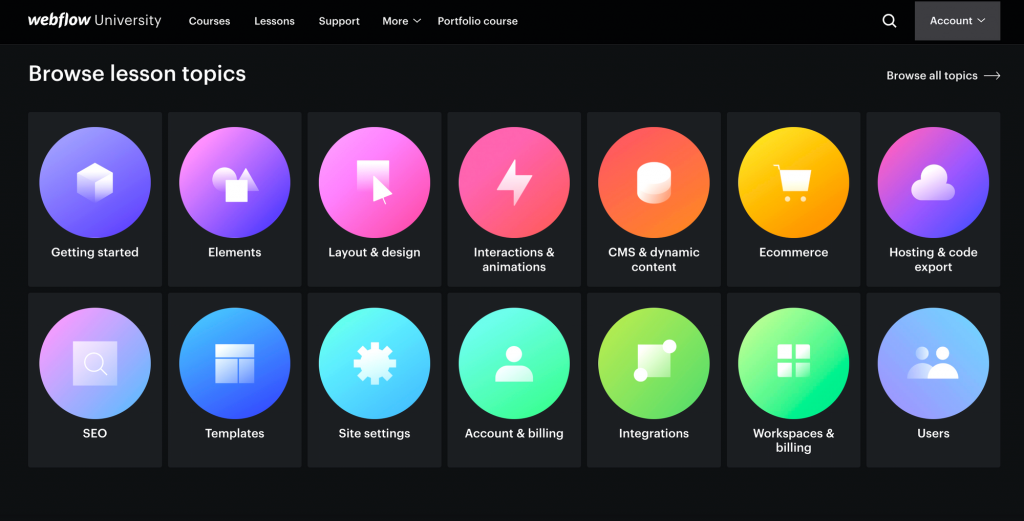This screenshot has height=521, width=1024.
Task: Click the Integrations topic label
Action: 654,433
